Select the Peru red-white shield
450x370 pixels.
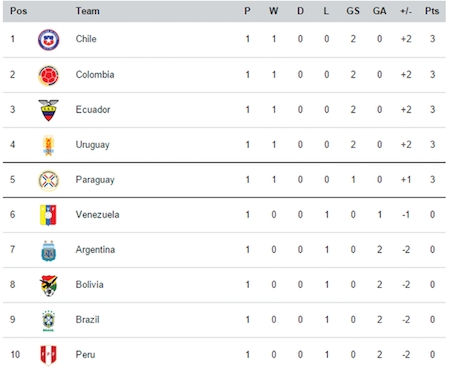pyautogui.click(x=48, y=355)
